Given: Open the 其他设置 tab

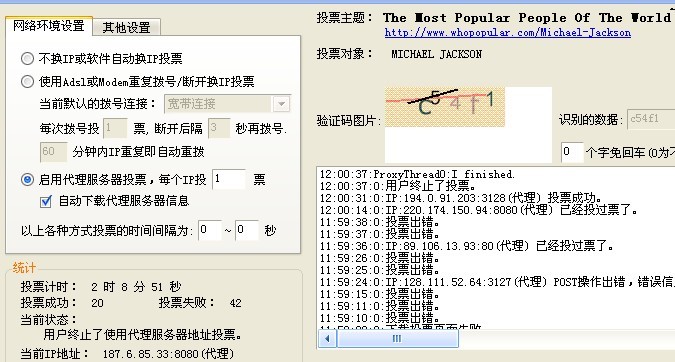Looking at the screenshot, I should click(127, 28).
